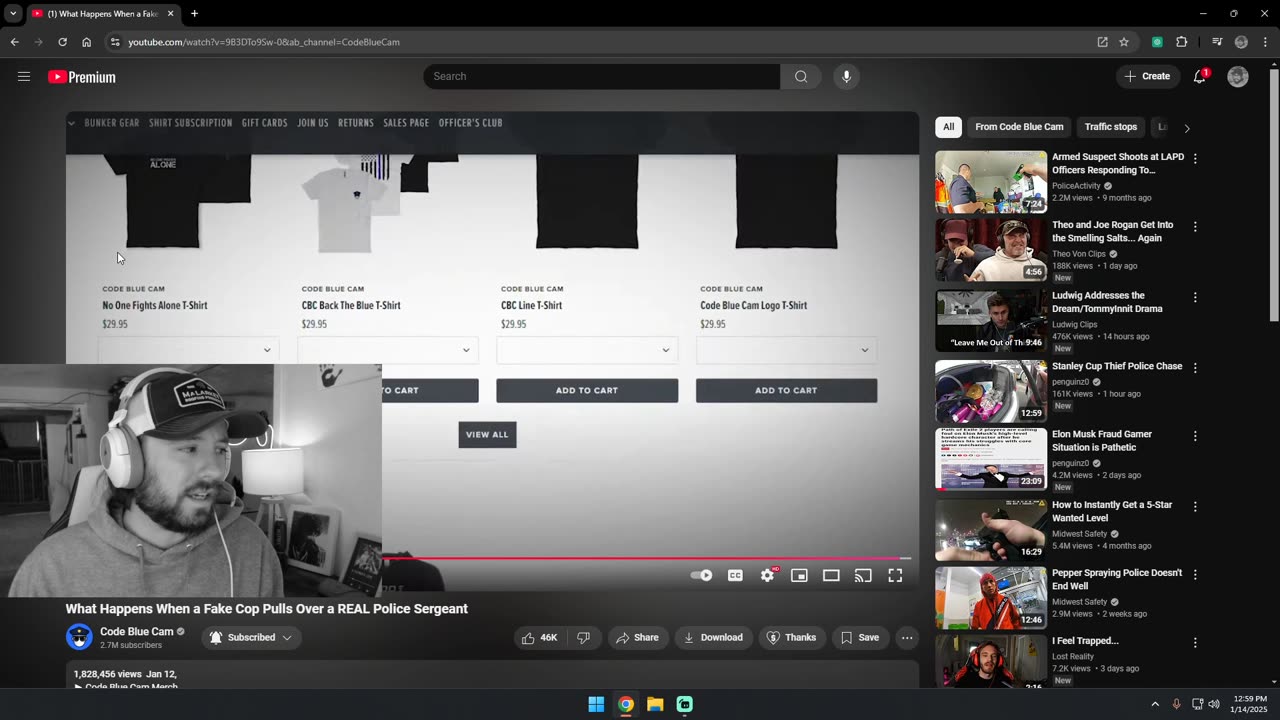Open SHIRT SUBSCRIPTION menu item
Image resolution: width=1280 pixels, height=720 pixels.
(x=190, y=123)
